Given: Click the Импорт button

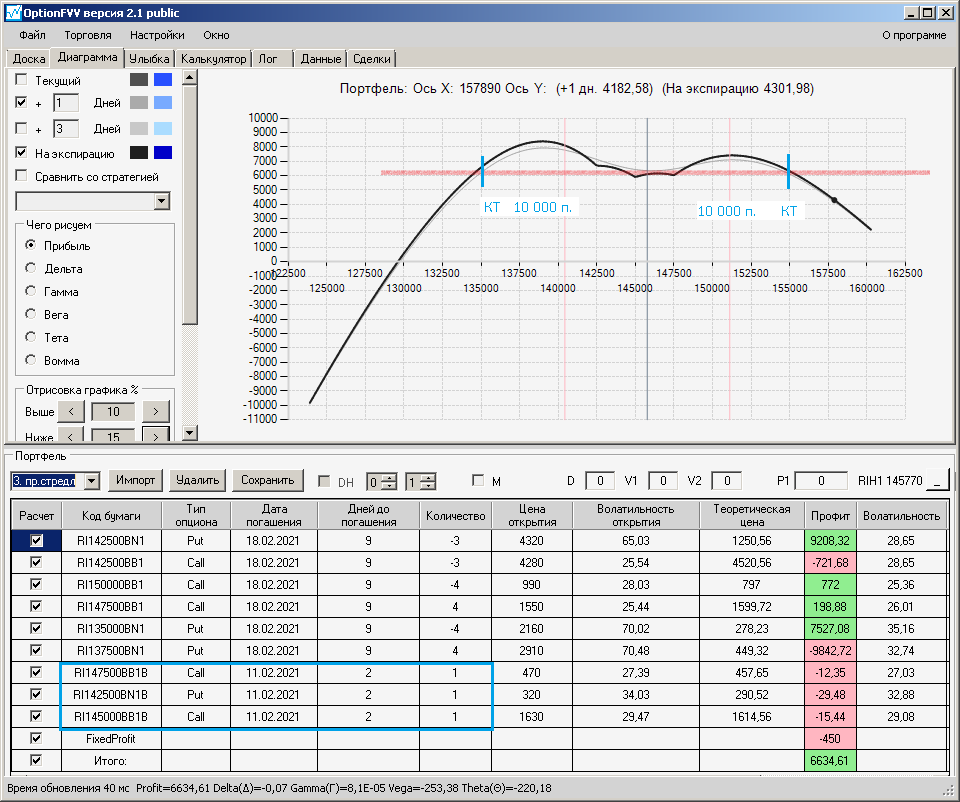Looking at the screenshot, I should tap(135, 480).
